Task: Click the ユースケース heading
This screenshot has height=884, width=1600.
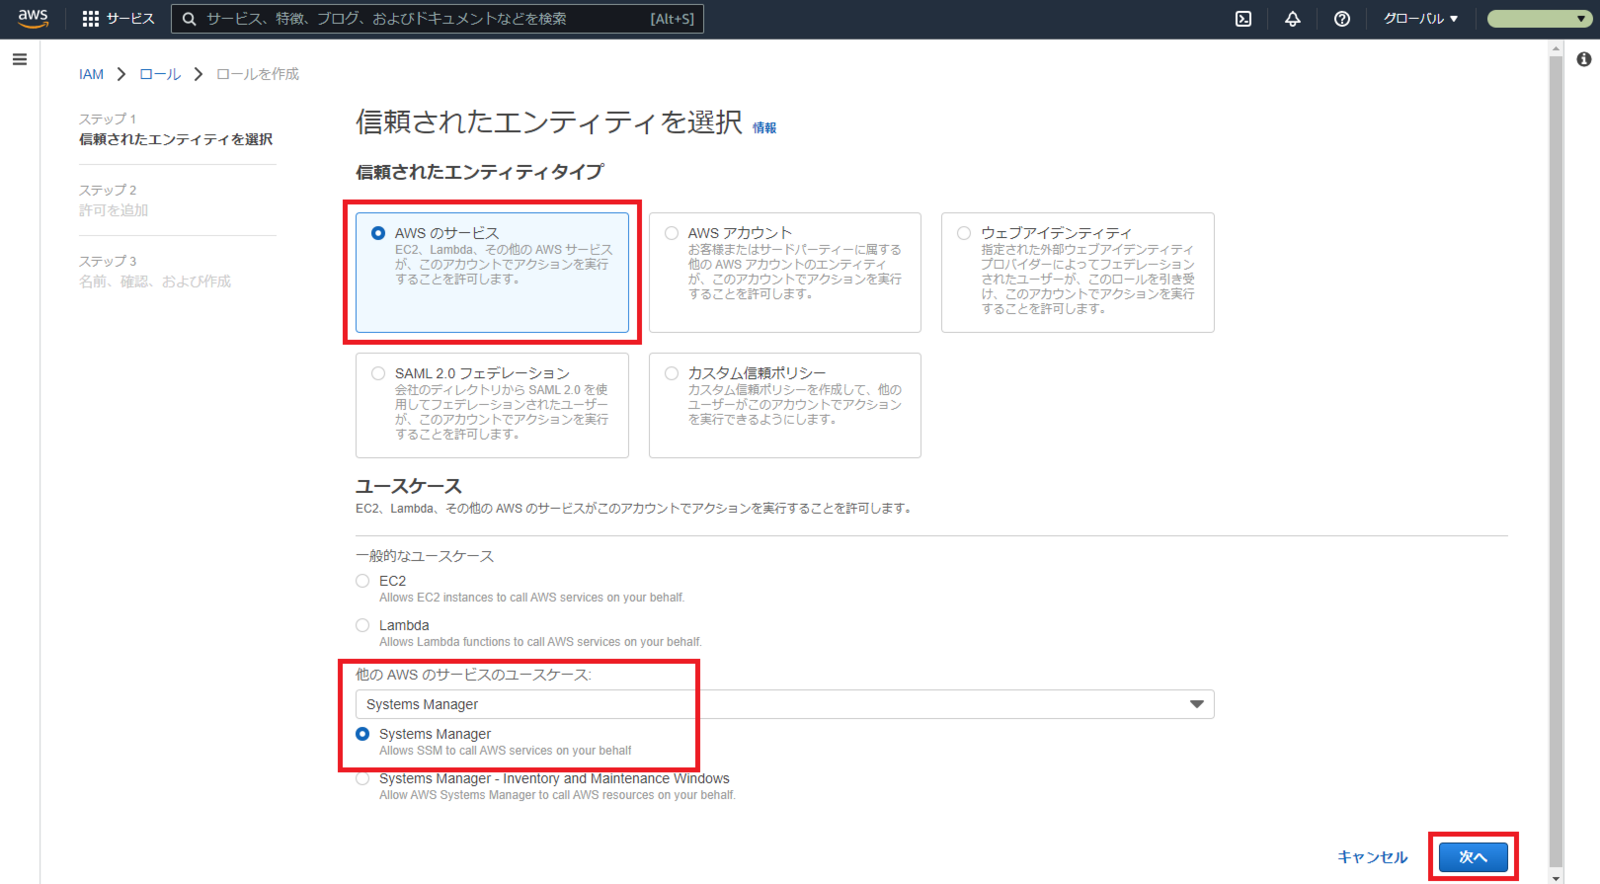Action: pyautogui.click(x=408, y=486)
